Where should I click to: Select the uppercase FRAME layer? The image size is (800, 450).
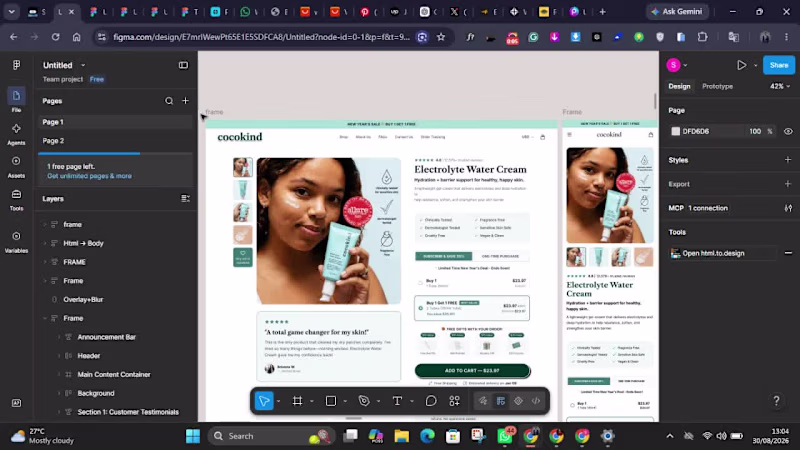[x=74, y=262]
